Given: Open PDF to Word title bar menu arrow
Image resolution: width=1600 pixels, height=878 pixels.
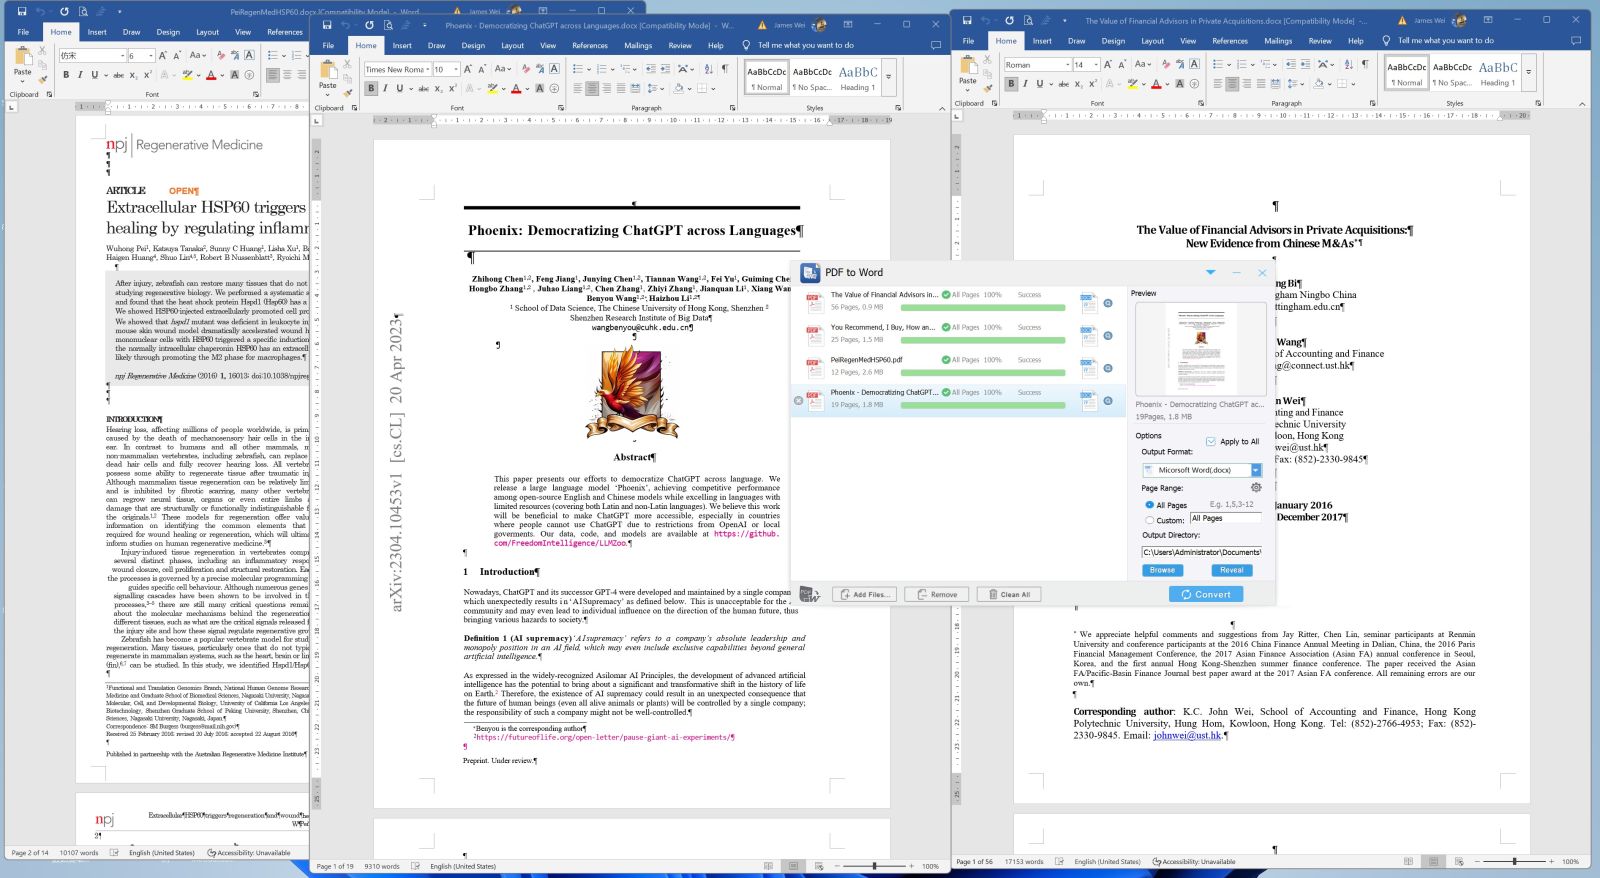Looking at the screenshot, I should click(1210, 272).
